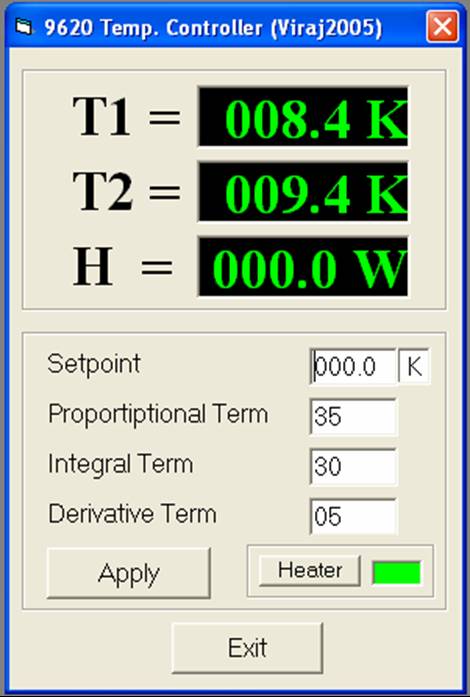This screenshot has width=470, height=697.
Task: Click the Derivative Term label
Action: coord(133,514)
